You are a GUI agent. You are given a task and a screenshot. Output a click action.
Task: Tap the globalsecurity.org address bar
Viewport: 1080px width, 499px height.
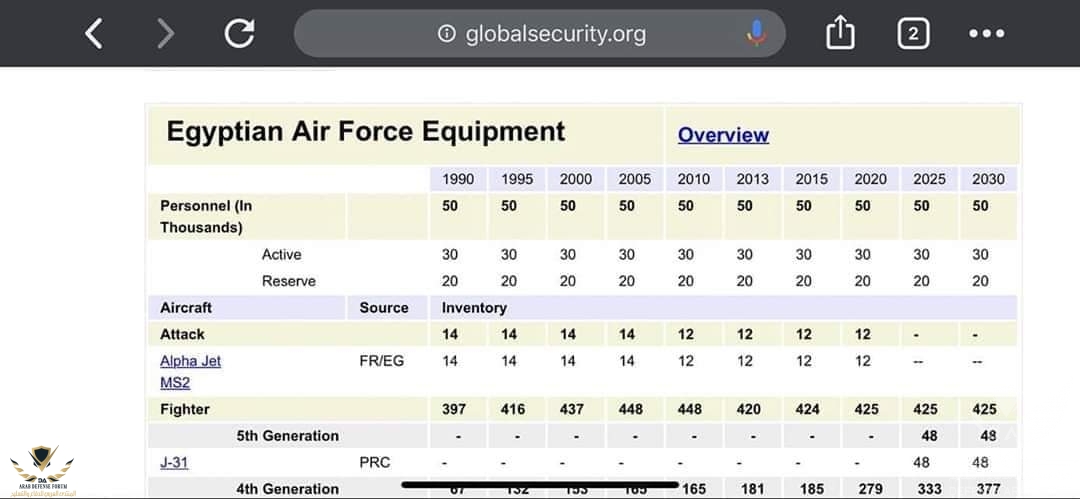(555, 34)
